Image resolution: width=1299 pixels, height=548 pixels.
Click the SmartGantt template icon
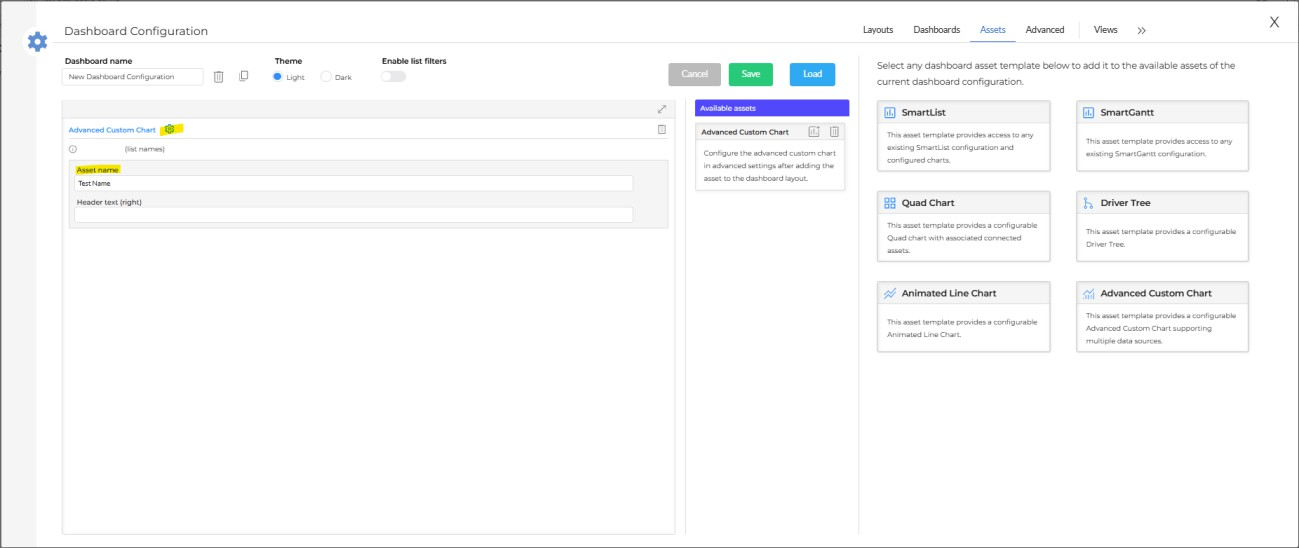pyautogui.click(x=1089, y=113)
